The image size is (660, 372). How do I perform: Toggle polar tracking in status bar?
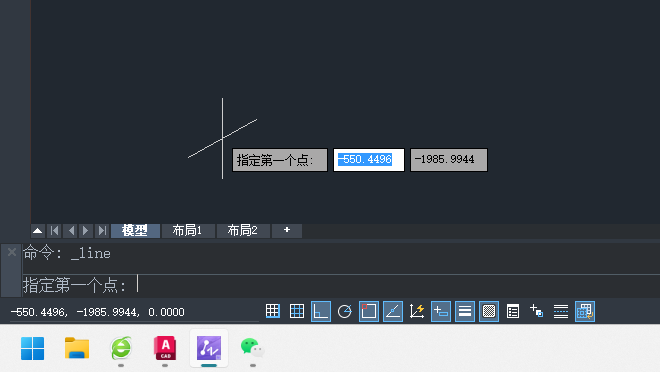[345, 311]
